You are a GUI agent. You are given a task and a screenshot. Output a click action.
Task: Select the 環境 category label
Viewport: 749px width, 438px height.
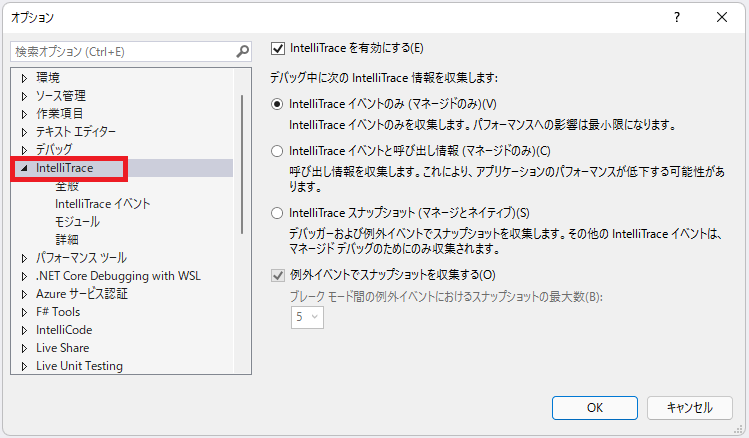(48, 78)
